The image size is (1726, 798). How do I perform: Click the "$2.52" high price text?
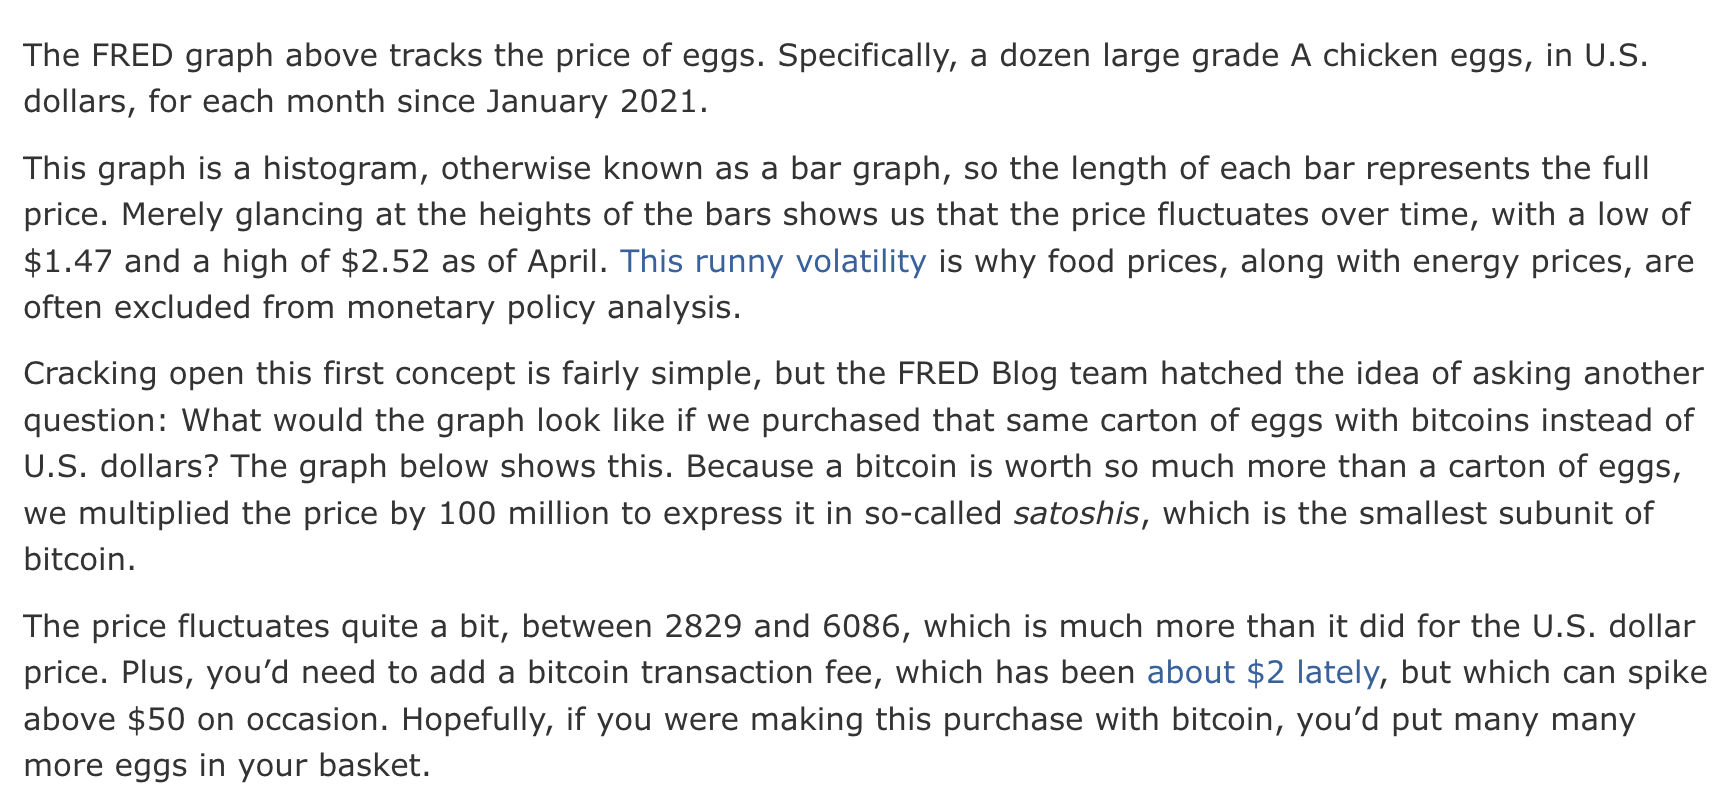(x=385, y=261)
